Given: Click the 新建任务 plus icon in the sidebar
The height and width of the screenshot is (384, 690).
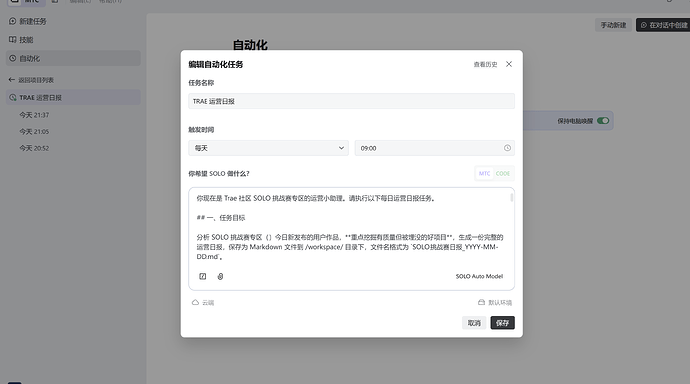Looking at the screenshot, I should 12,21.
